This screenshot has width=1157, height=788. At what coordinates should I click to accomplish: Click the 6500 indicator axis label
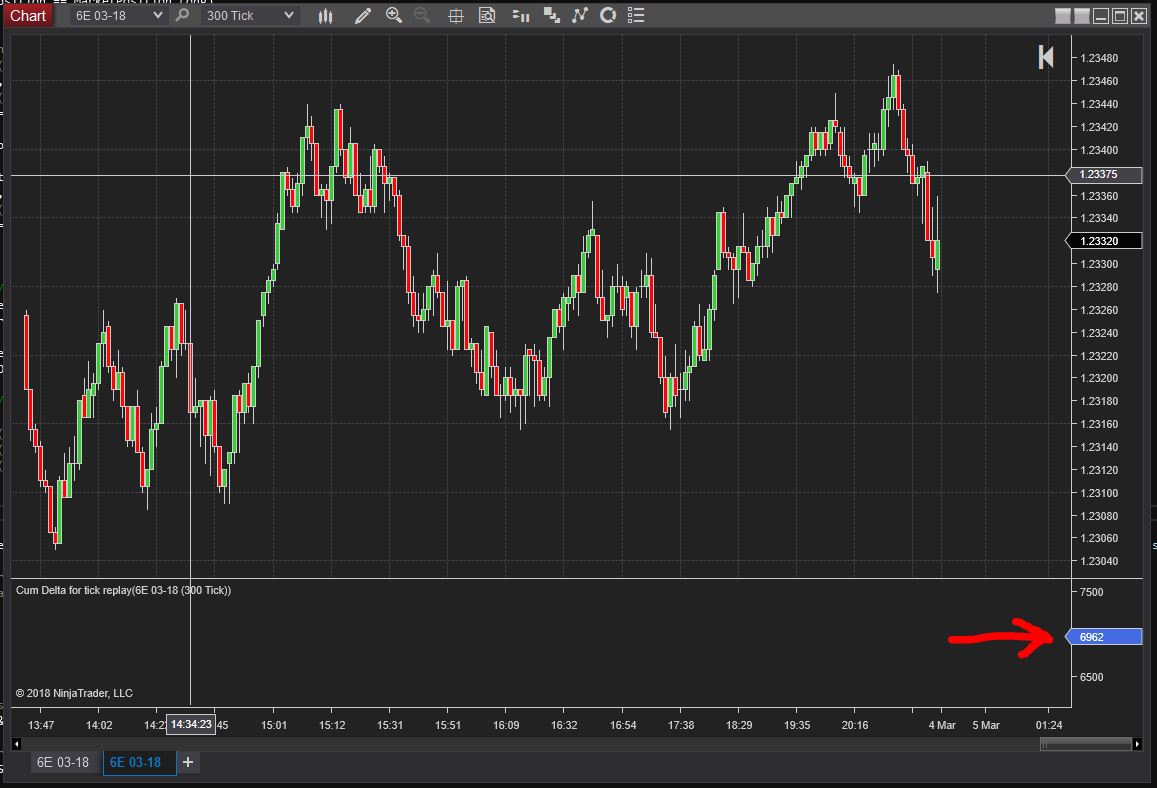point(1091,677)
